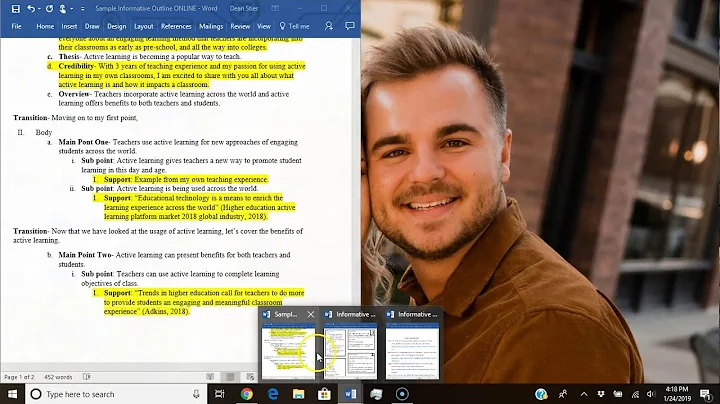Select the Mailings ribbon tab
This screenshot has height=404, width=720.
[x=211, y=26]
